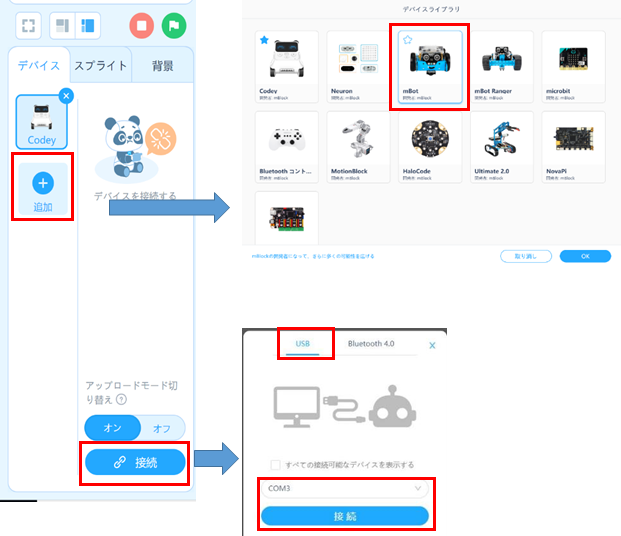Select the Bluetooth 4.0 tab
Image resolution: width=621 pixels, height=536 pixels.
[371, 343]
